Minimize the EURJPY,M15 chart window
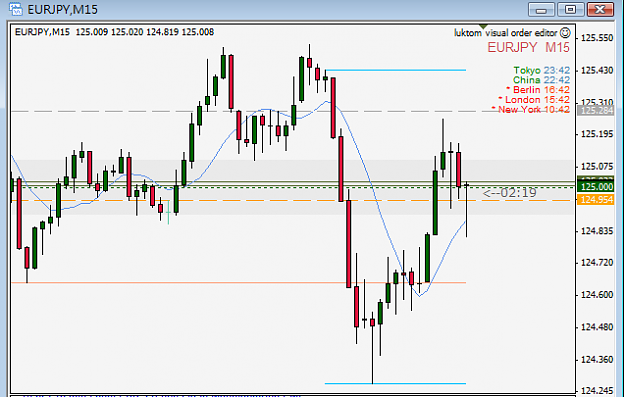The height and width of the screenshot is (397, 625). click(541, 9)
